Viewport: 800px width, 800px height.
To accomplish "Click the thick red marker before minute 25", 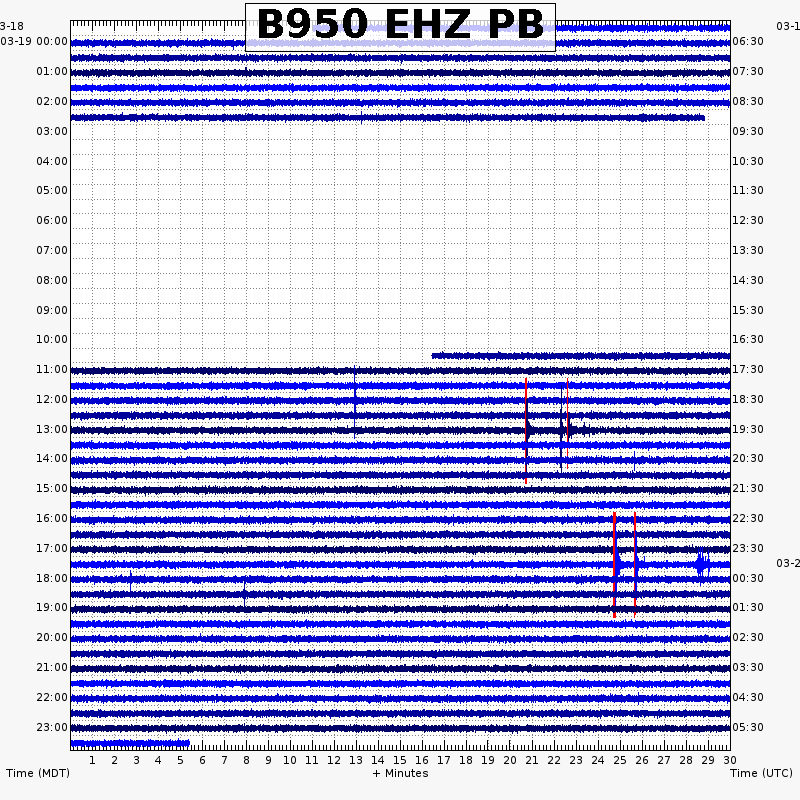I will click(x=615, y=565).
